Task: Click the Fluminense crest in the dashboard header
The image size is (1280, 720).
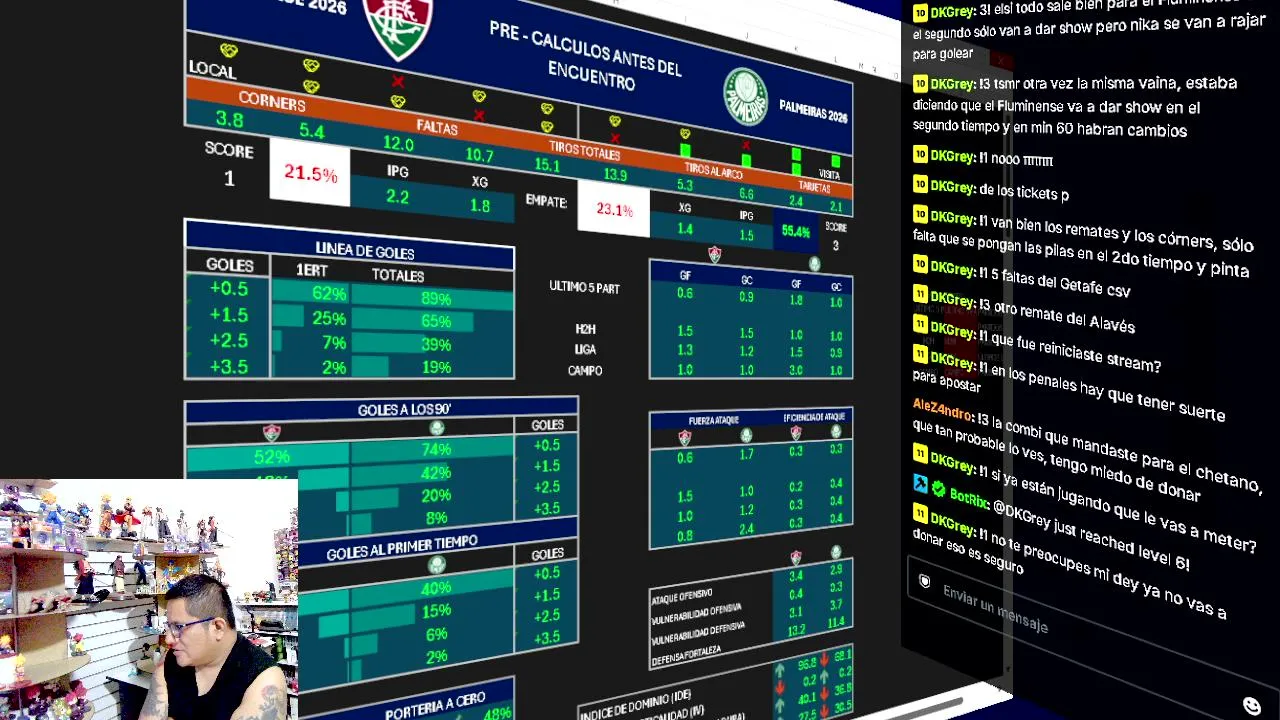Action: [398, 27]
